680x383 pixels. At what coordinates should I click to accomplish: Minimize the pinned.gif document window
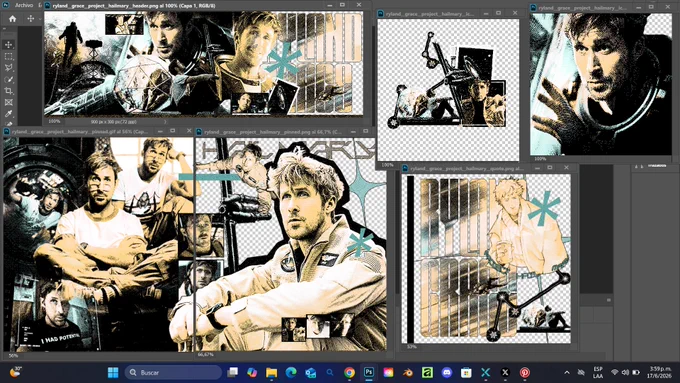pyautogui.click(x=160, y=131)
